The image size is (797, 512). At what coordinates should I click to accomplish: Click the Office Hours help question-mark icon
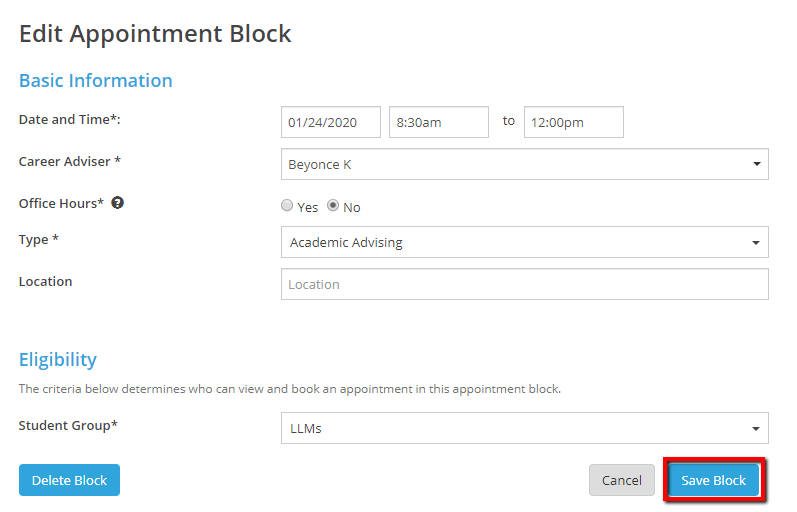pos(118,203)
